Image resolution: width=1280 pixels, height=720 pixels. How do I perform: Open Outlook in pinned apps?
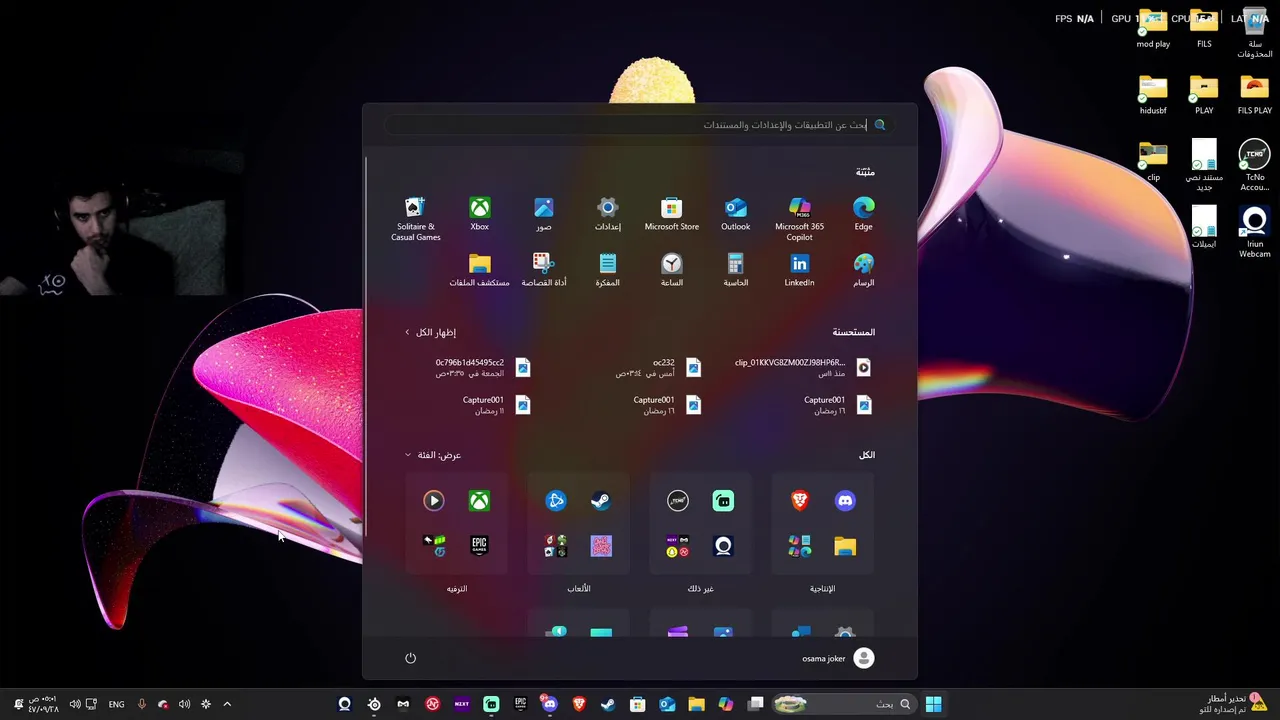736,214
